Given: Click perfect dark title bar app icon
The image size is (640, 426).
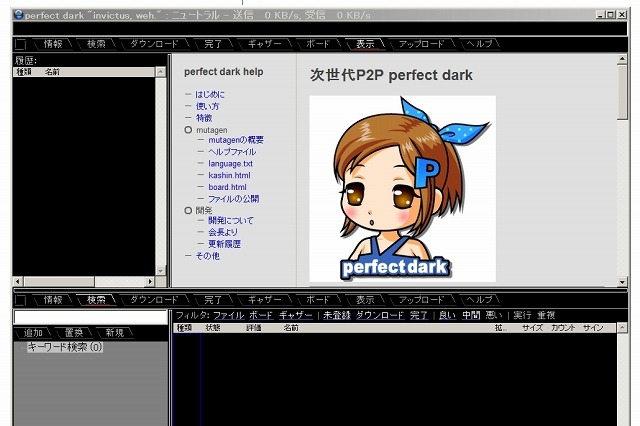Looking at the screenshot, I should pyautogui.click(x=18, y=15).
